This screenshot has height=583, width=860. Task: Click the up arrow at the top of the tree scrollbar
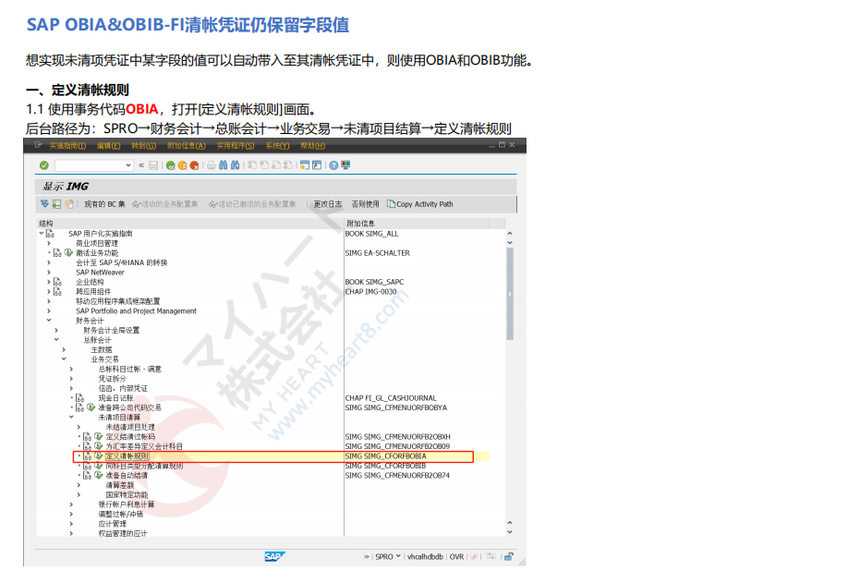coord(510,234)
